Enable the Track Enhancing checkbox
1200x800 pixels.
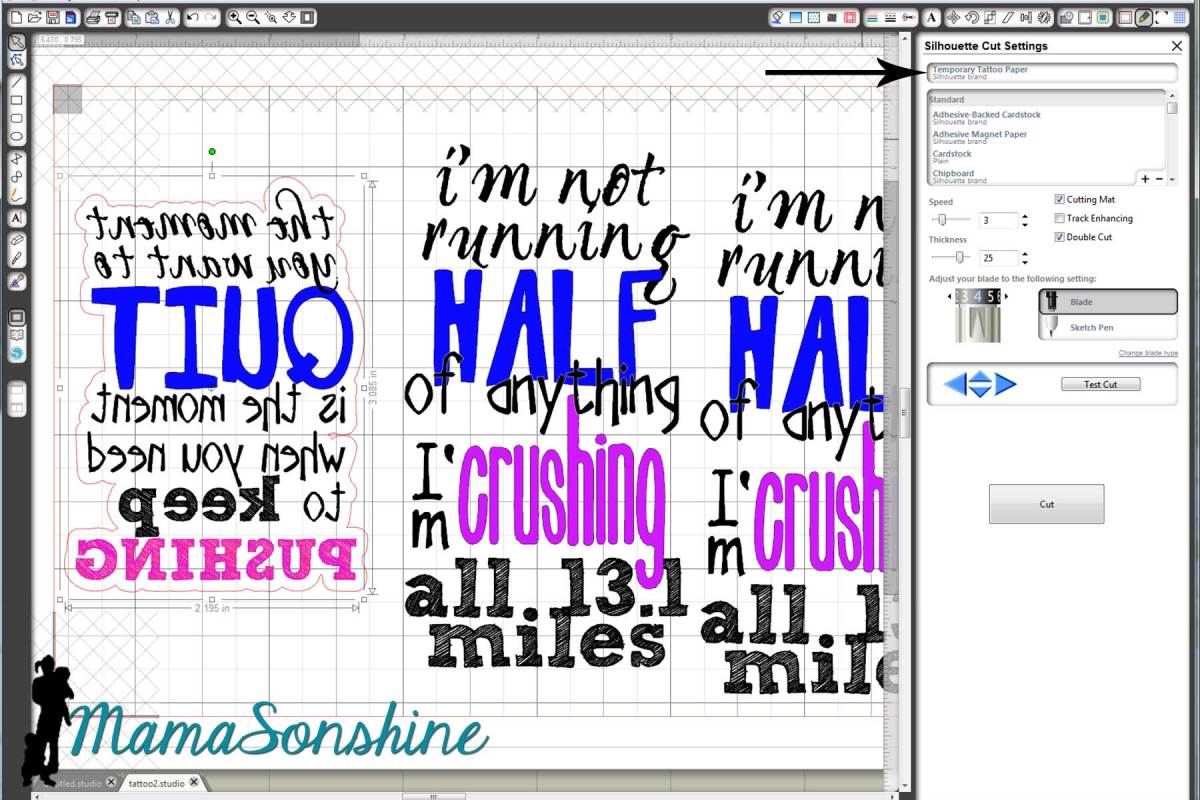(x=1060, y=218)
